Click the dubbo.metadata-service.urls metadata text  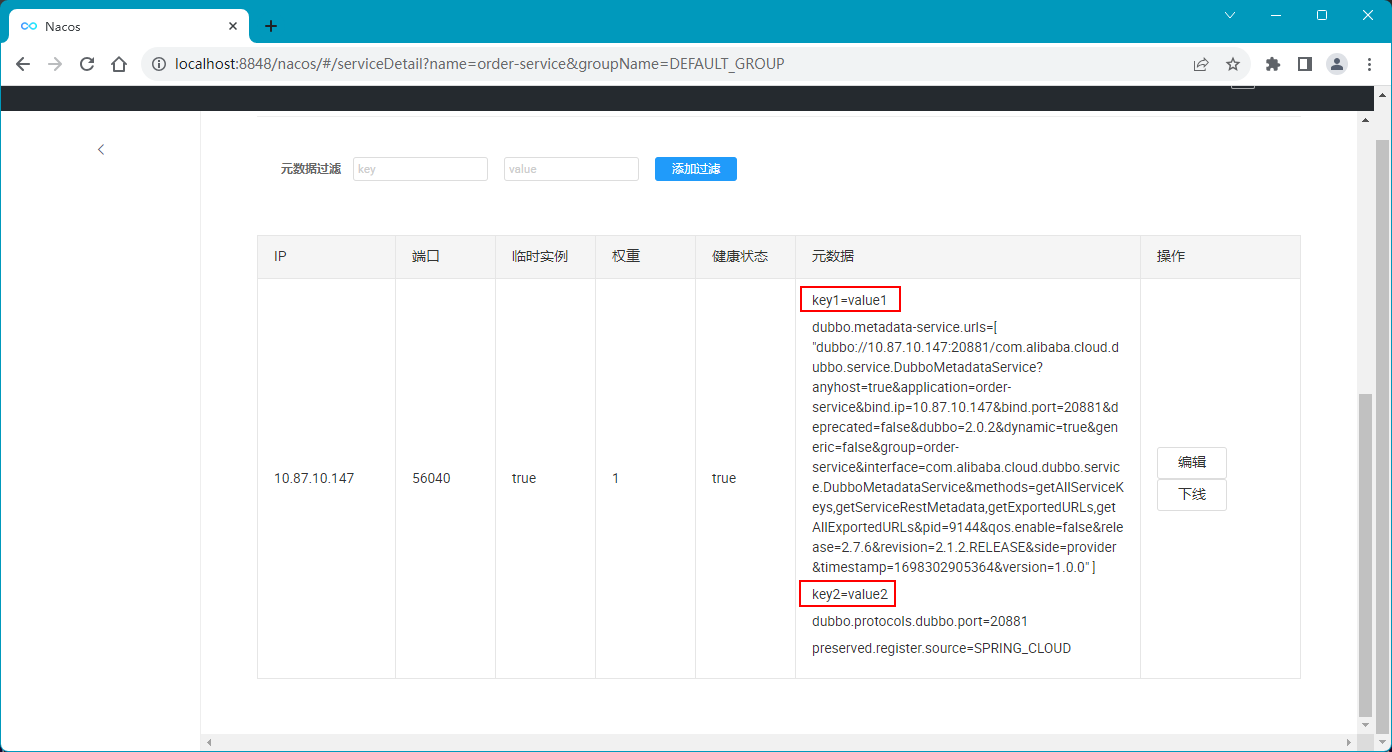tap(967, 447)
